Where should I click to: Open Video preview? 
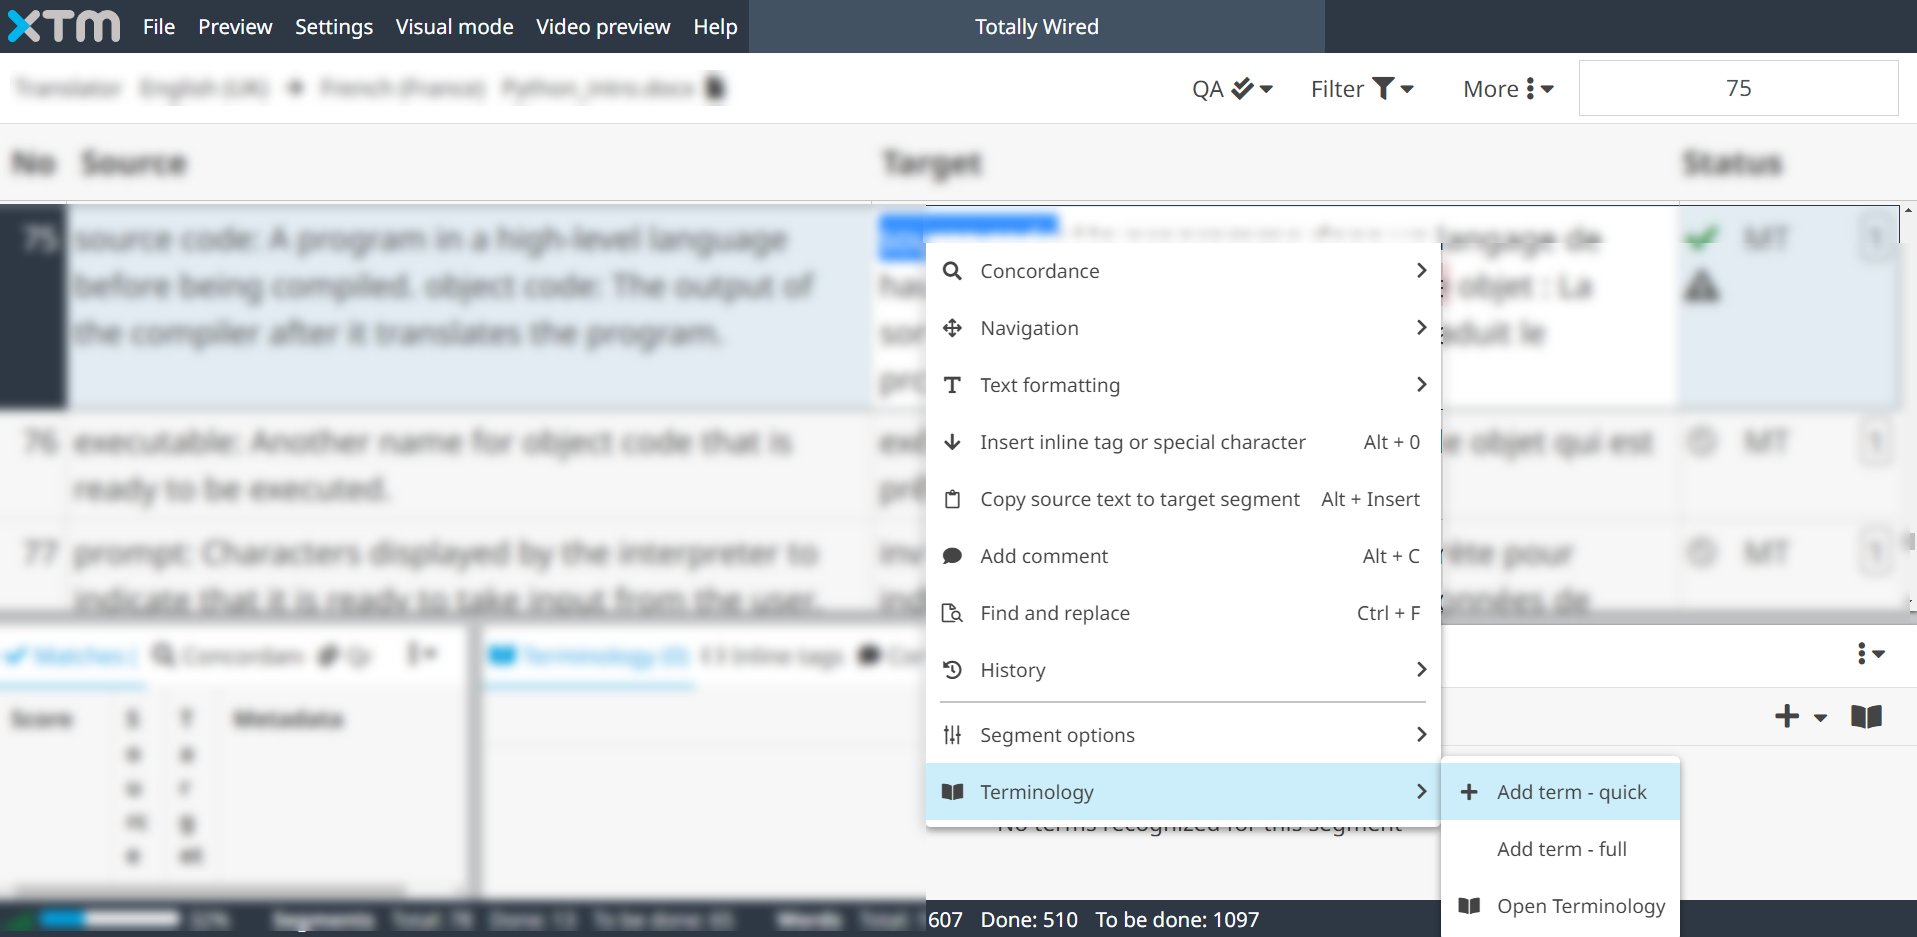(603, 27)
